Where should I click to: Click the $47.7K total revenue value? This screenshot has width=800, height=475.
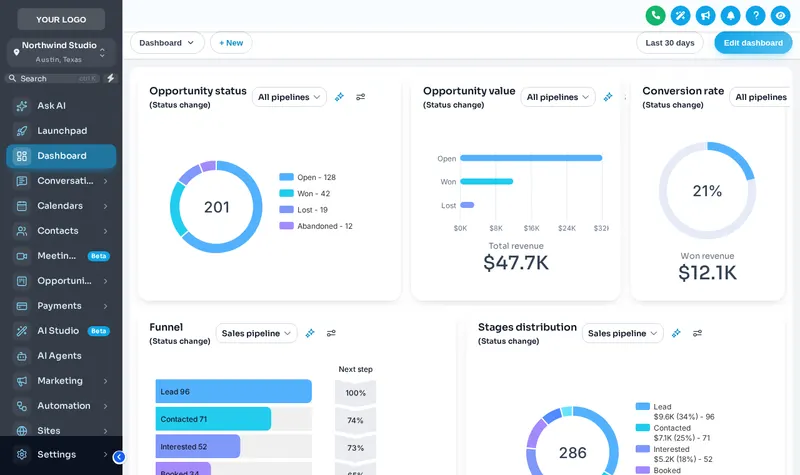(516, 263)
